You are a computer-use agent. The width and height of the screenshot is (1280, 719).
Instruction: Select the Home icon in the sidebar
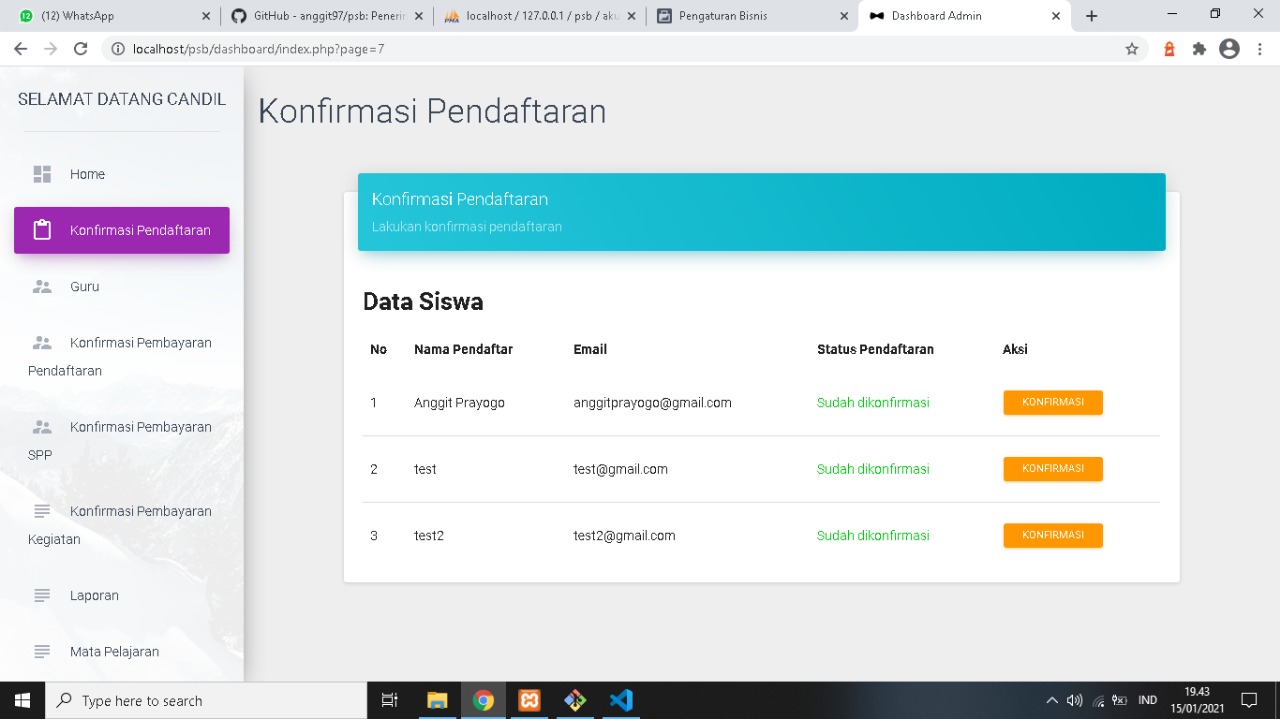coord(42,173)
